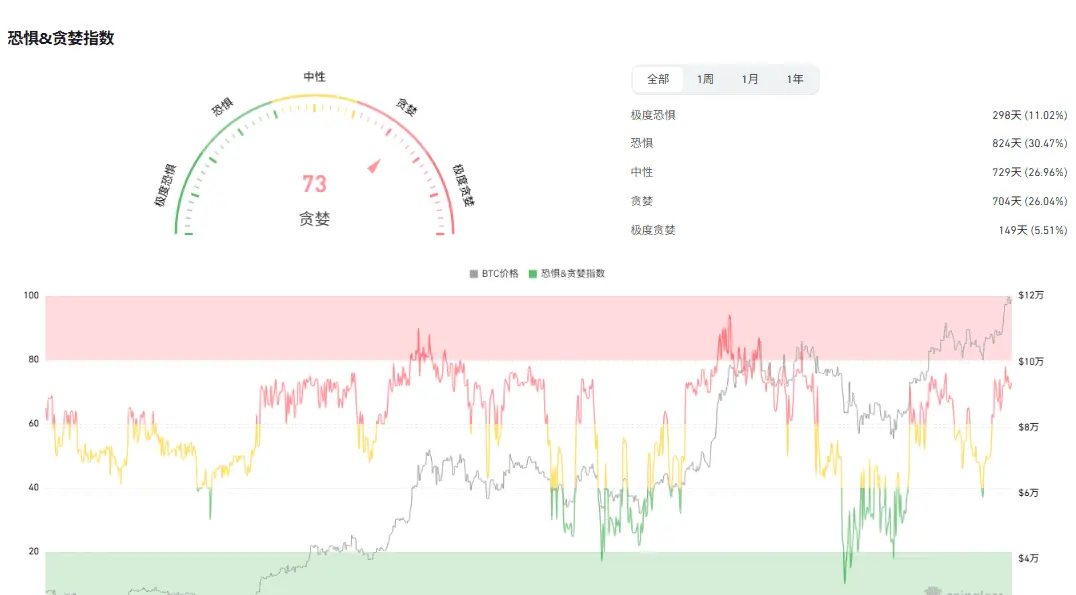Click the value 729天 (26.96%)

pyautogui.click(x=1029, y=172)
